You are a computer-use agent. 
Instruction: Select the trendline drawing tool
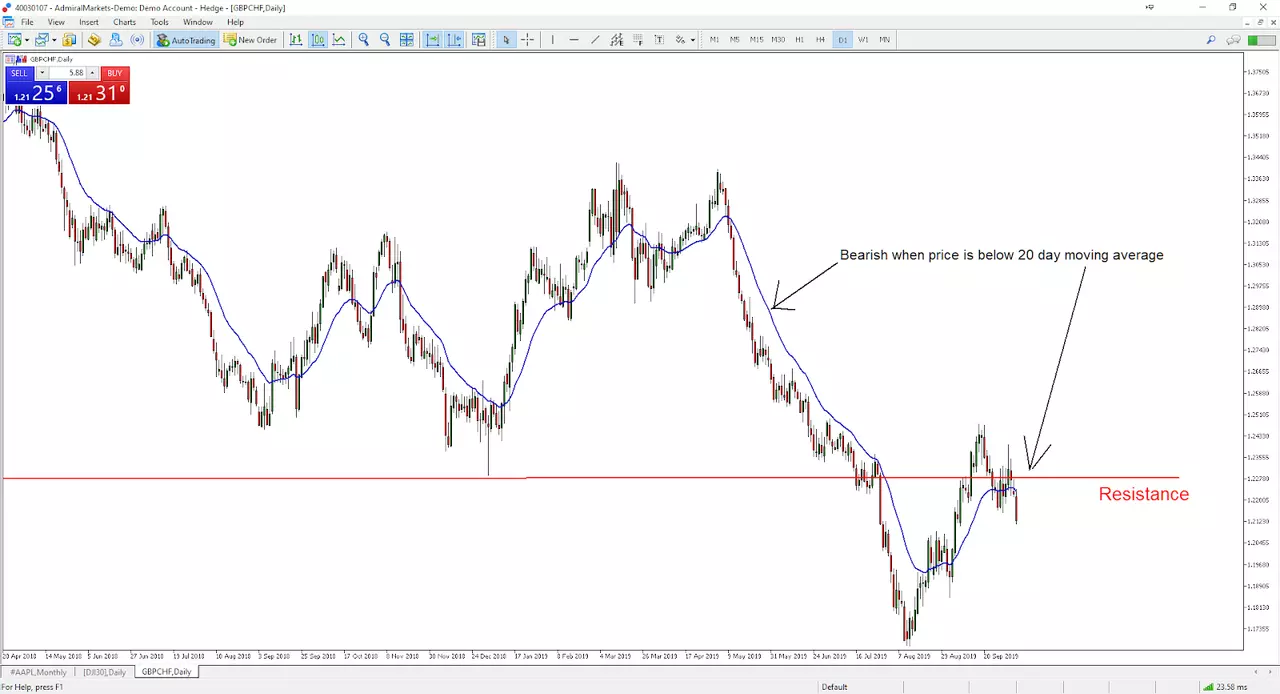[x=595, y=40]
